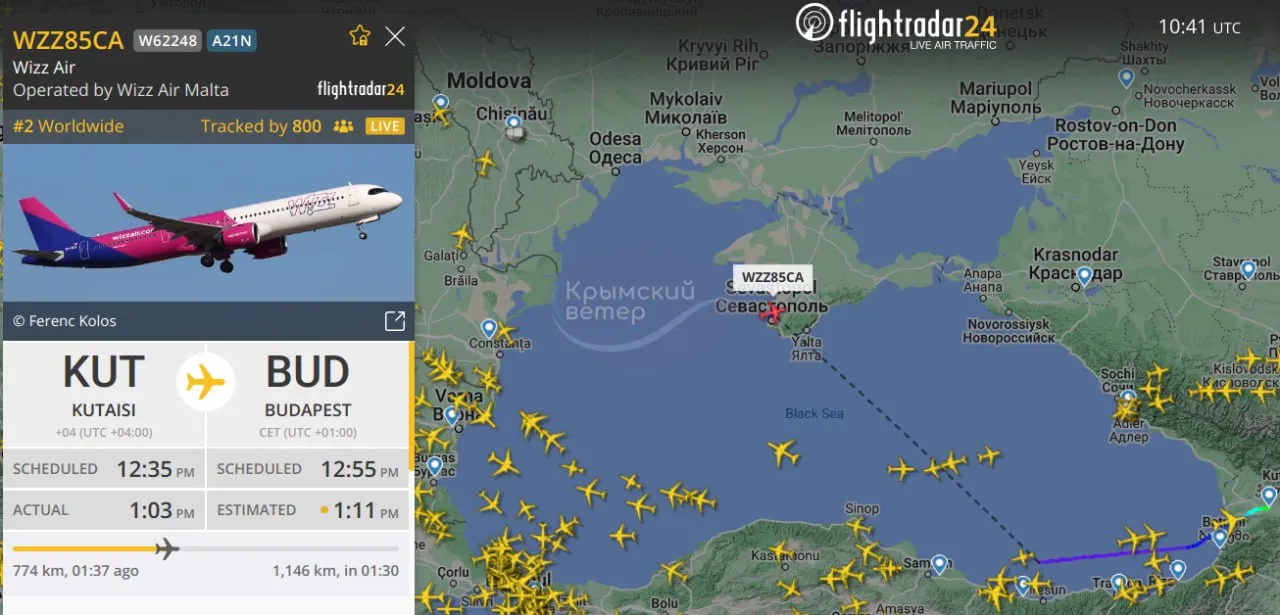Click the A21N aircraft type badge

(231, 41)
